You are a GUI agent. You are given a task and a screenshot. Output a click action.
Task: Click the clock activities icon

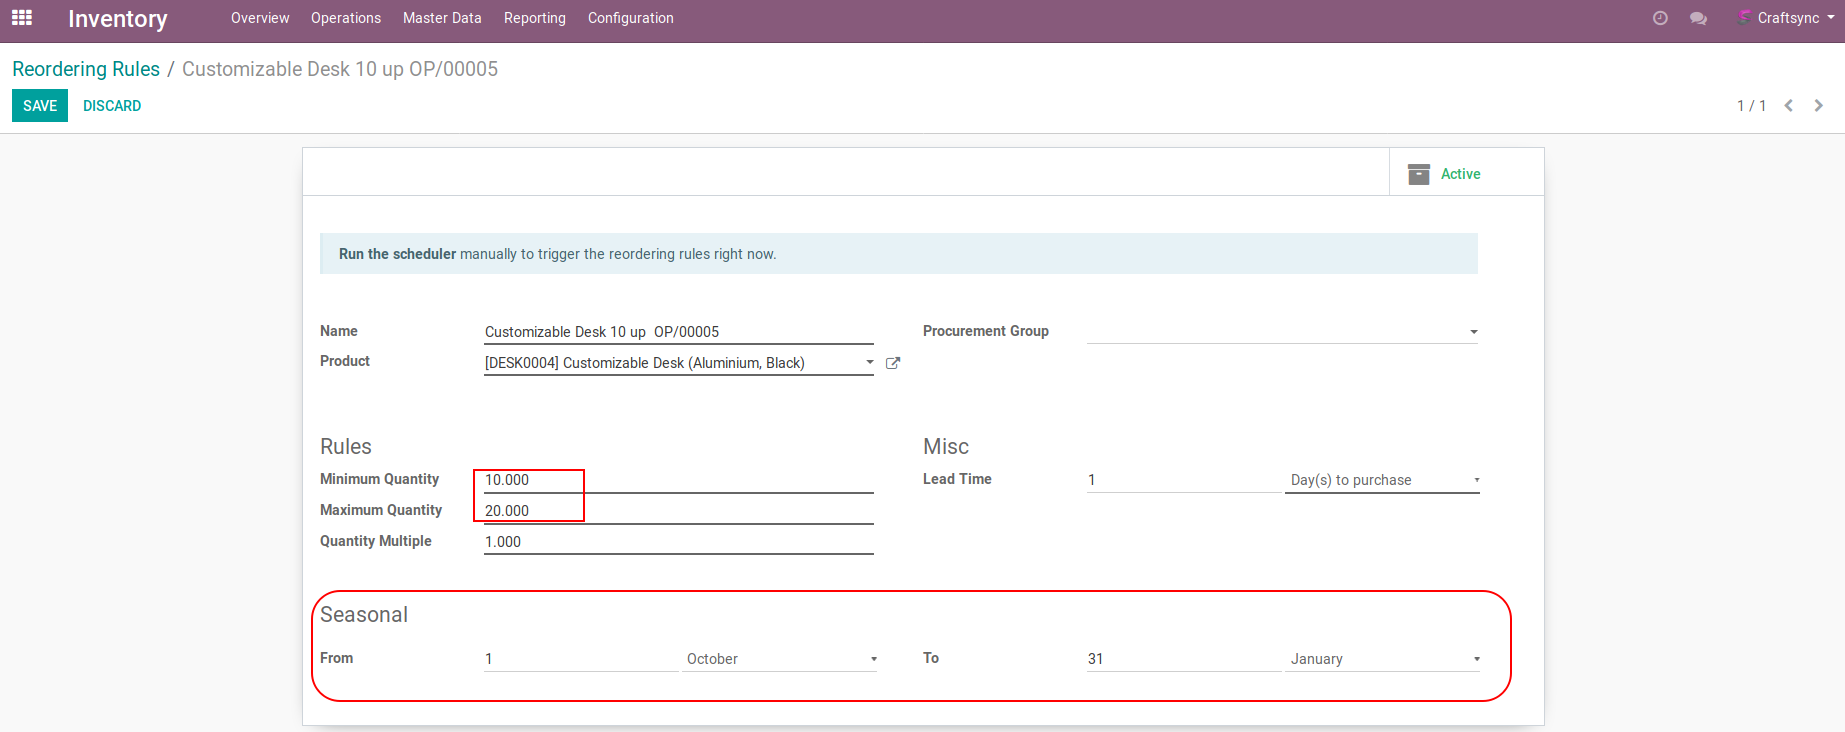coord(1660,18)
